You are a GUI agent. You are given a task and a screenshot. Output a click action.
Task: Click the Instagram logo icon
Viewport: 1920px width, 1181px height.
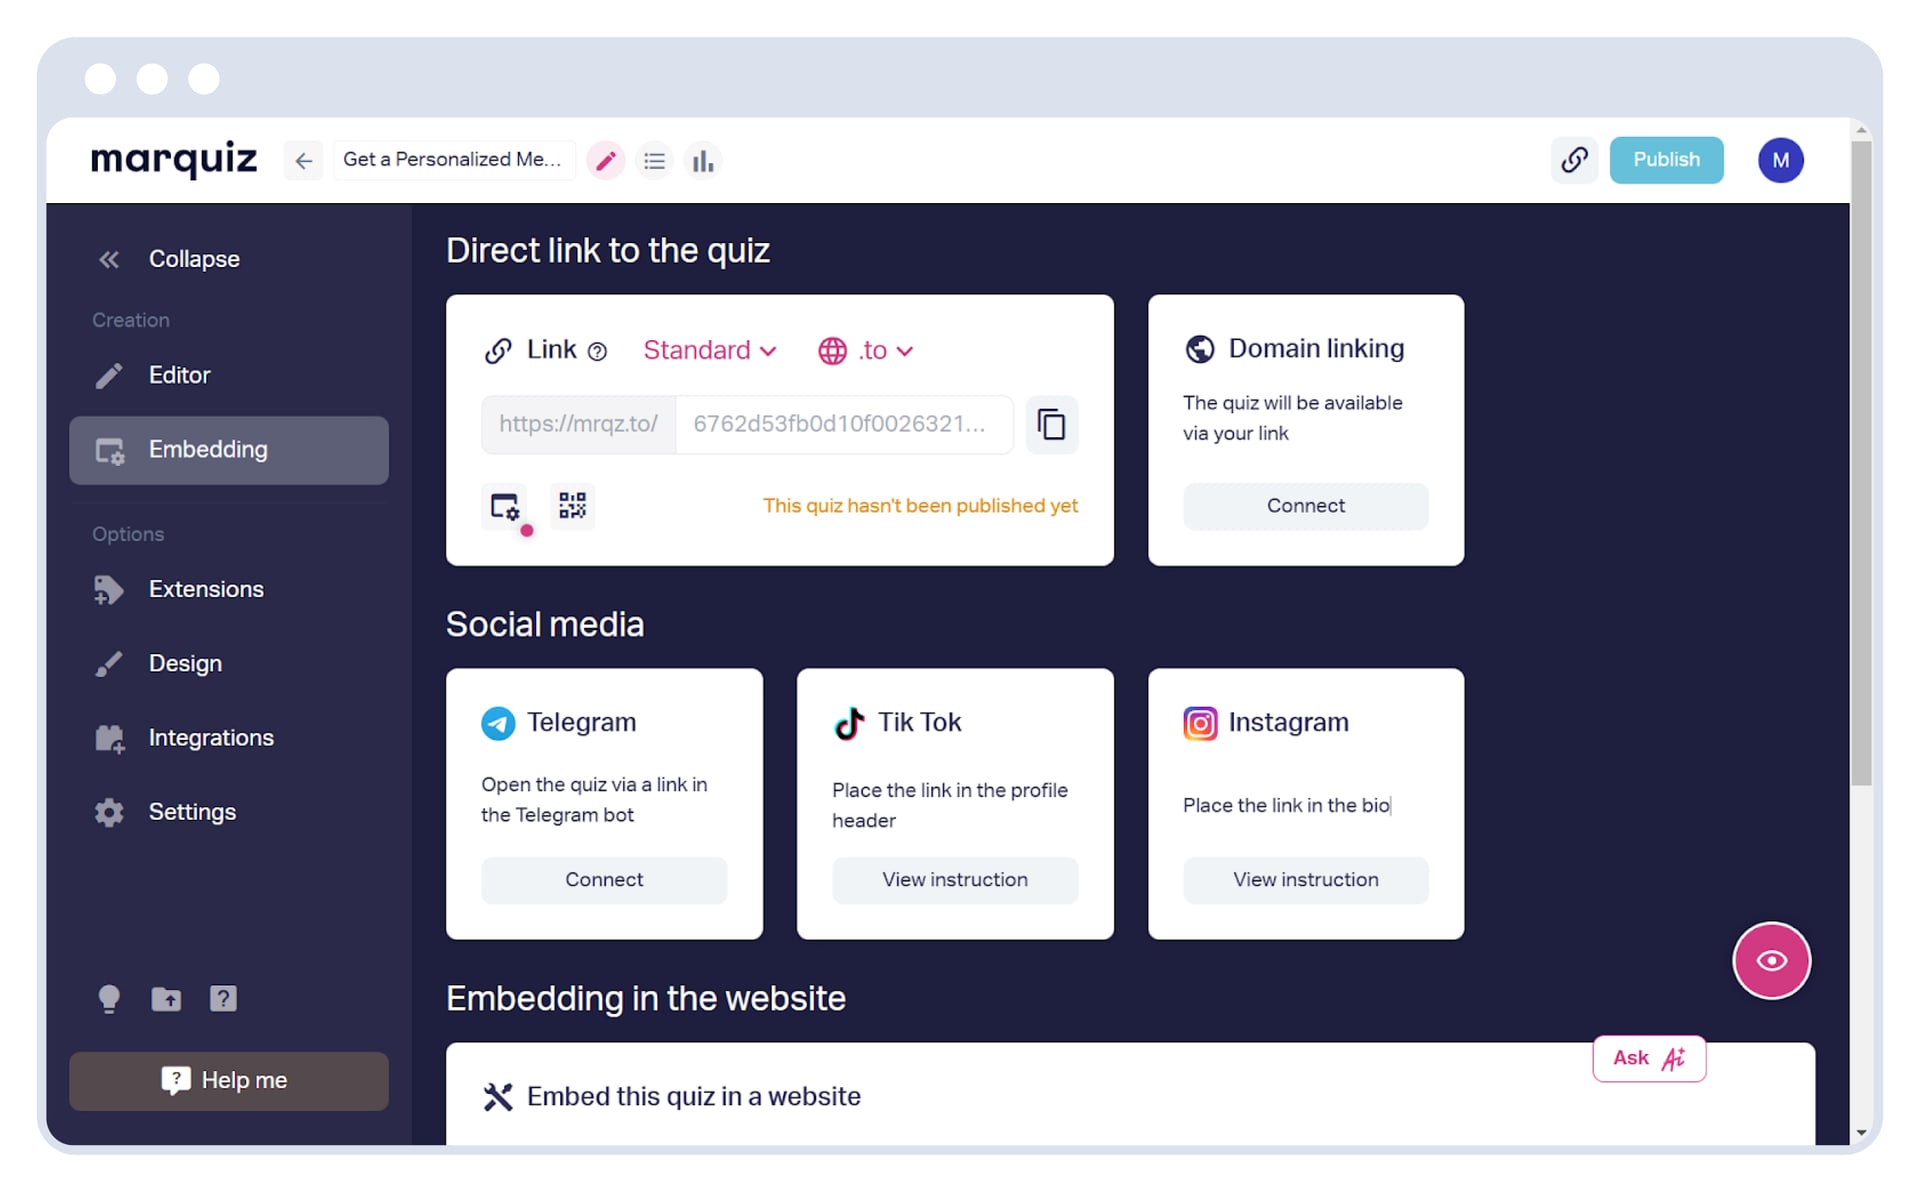point(1200,722)
